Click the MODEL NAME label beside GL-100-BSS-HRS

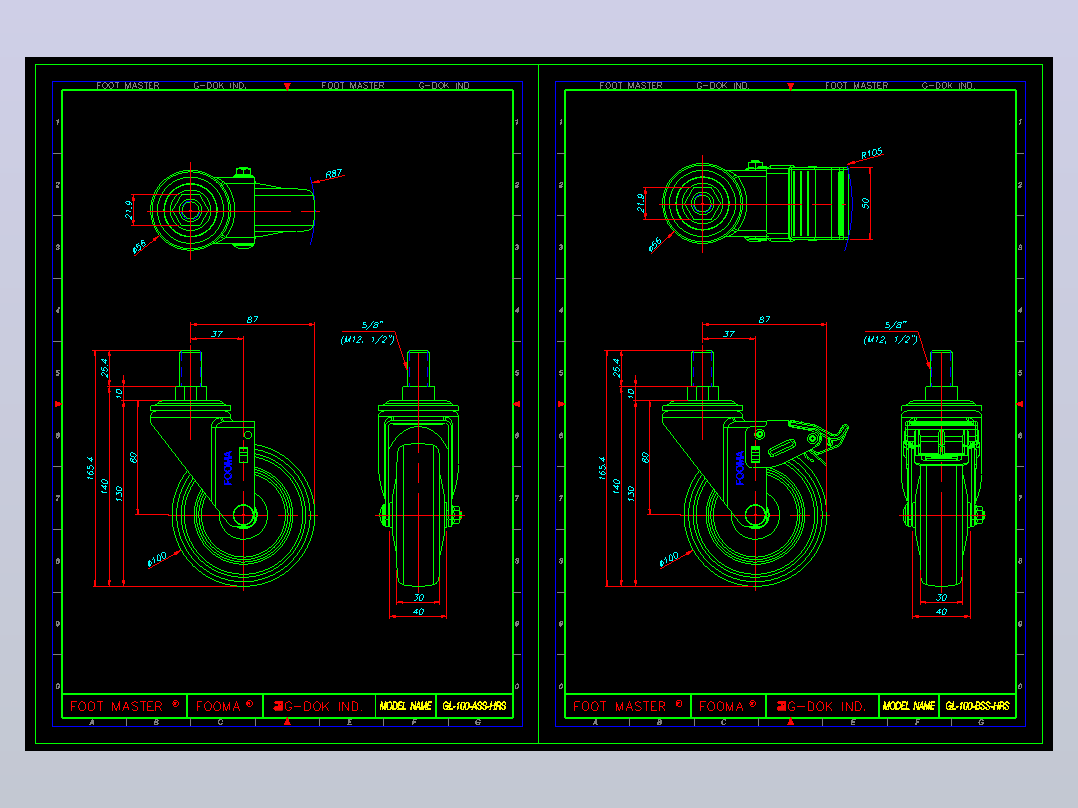pyautogui.click(x=909, y=706)
